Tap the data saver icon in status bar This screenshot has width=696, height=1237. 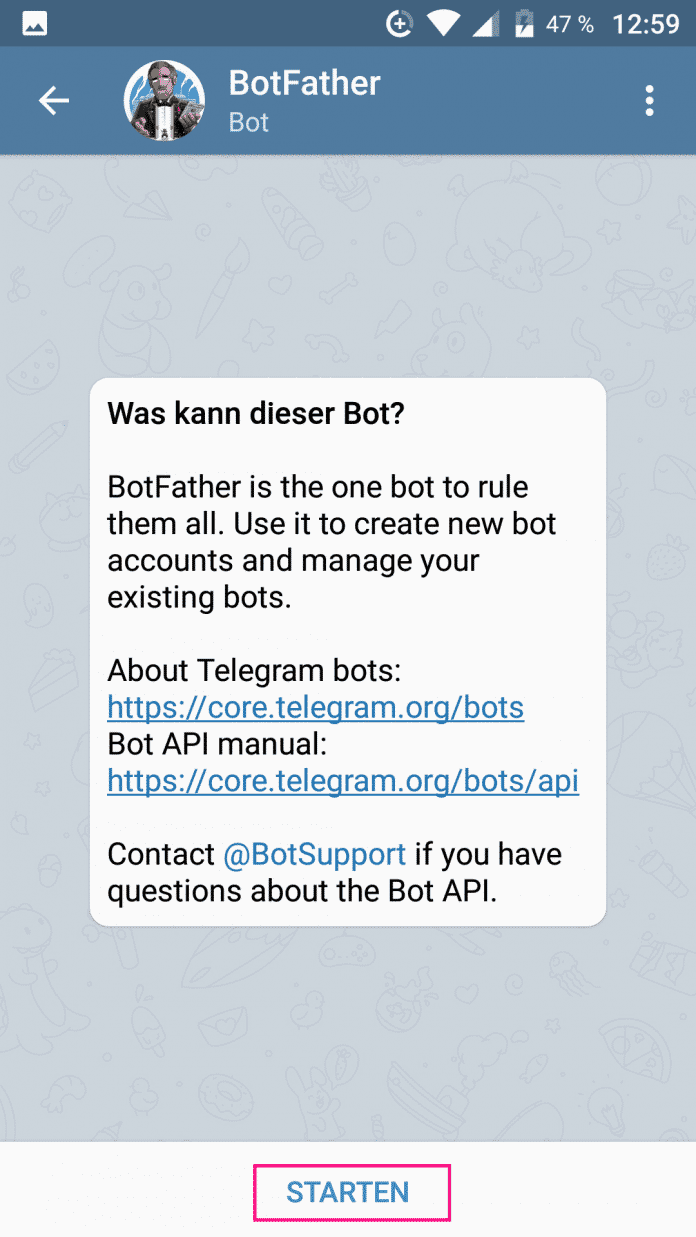point(399,24)
